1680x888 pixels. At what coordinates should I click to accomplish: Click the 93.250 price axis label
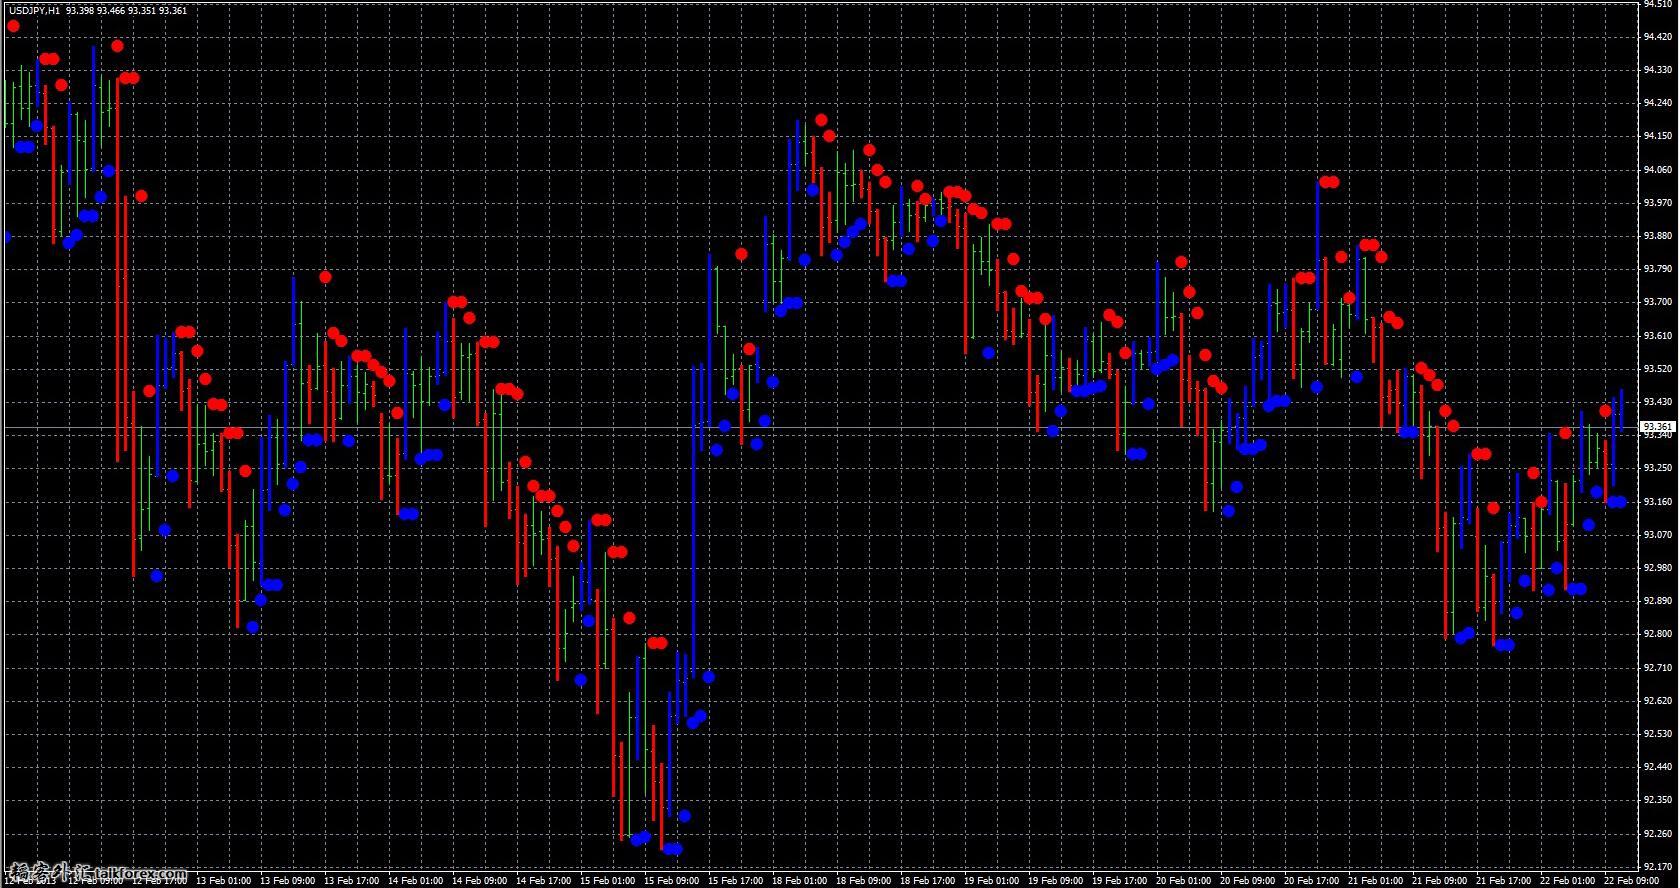pos(1658,468)
